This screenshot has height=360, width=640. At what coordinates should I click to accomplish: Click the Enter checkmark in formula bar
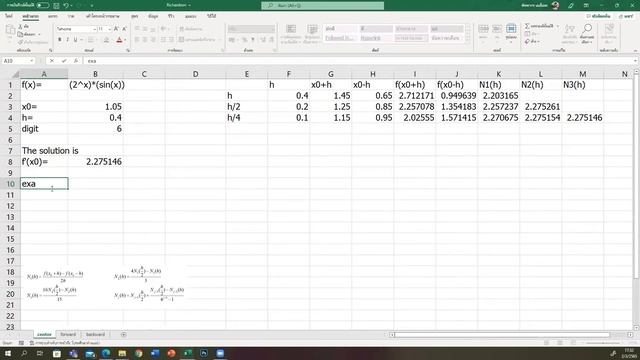point(64,60)
